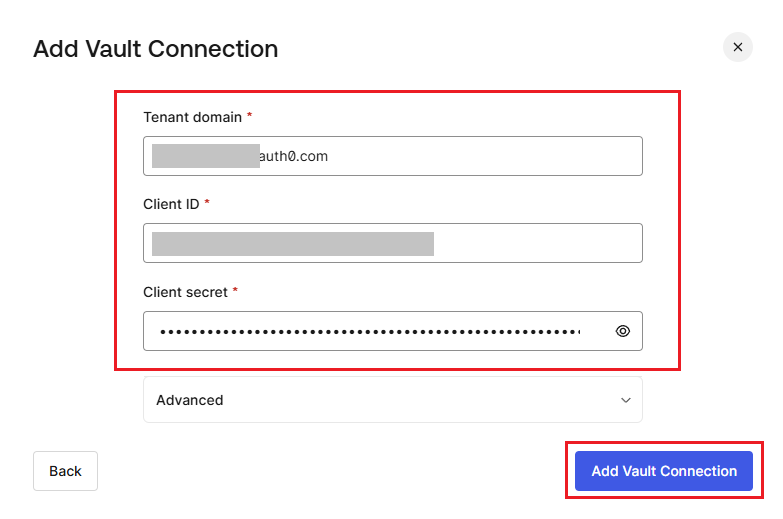Go back using the Back button
Viewport: 783px width, 519px height.
(65, 471)
